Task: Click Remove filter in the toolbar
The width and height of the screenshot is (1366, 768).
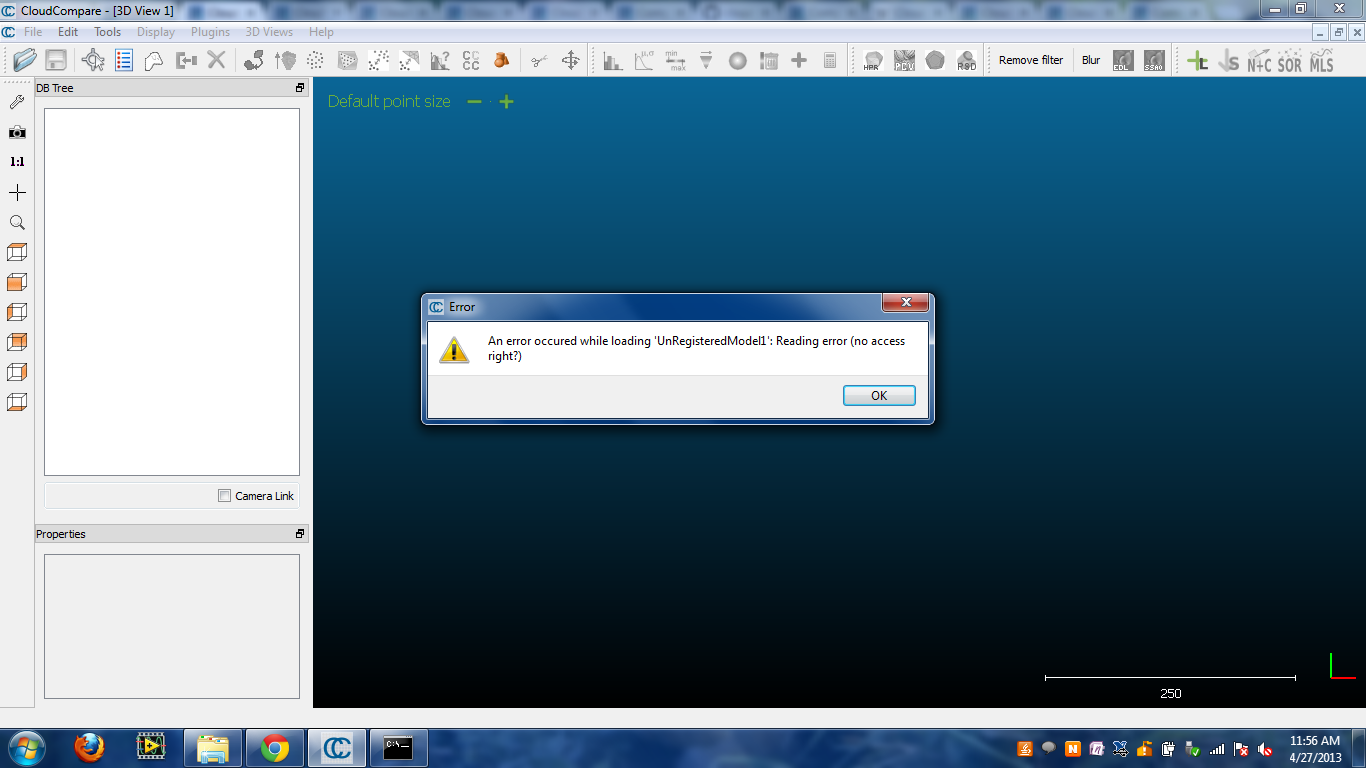Action: click(1030, 60)
